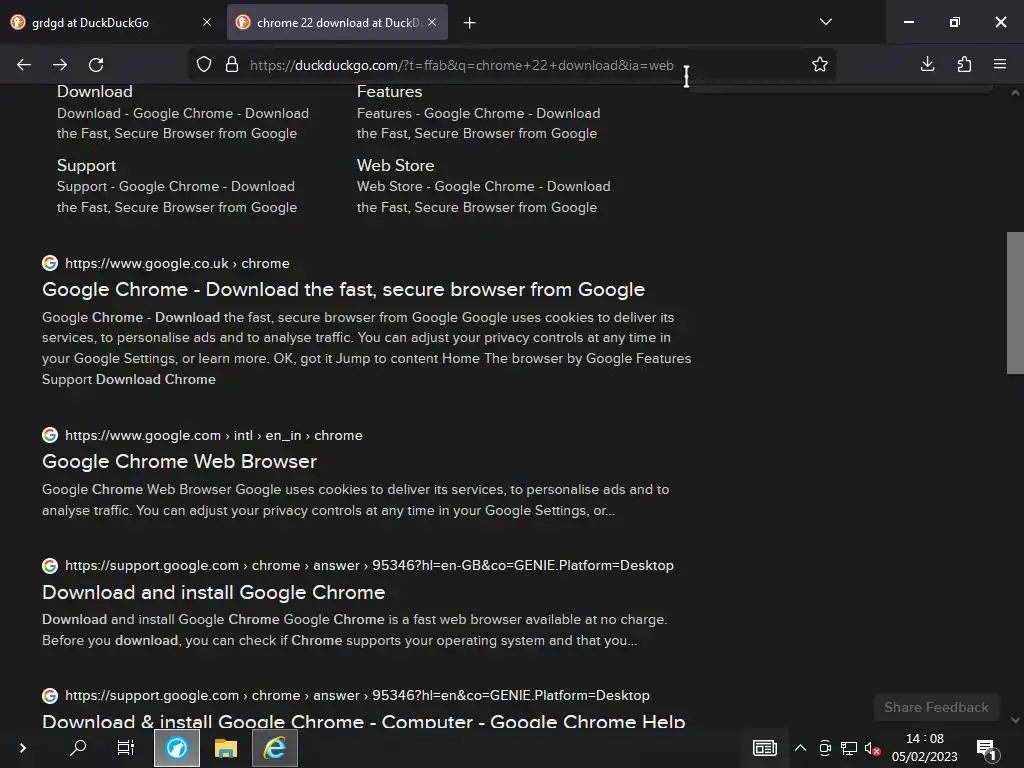Open the Download sitelink
This screenshot has width=1024, height=768.
[x=95, y=91]
